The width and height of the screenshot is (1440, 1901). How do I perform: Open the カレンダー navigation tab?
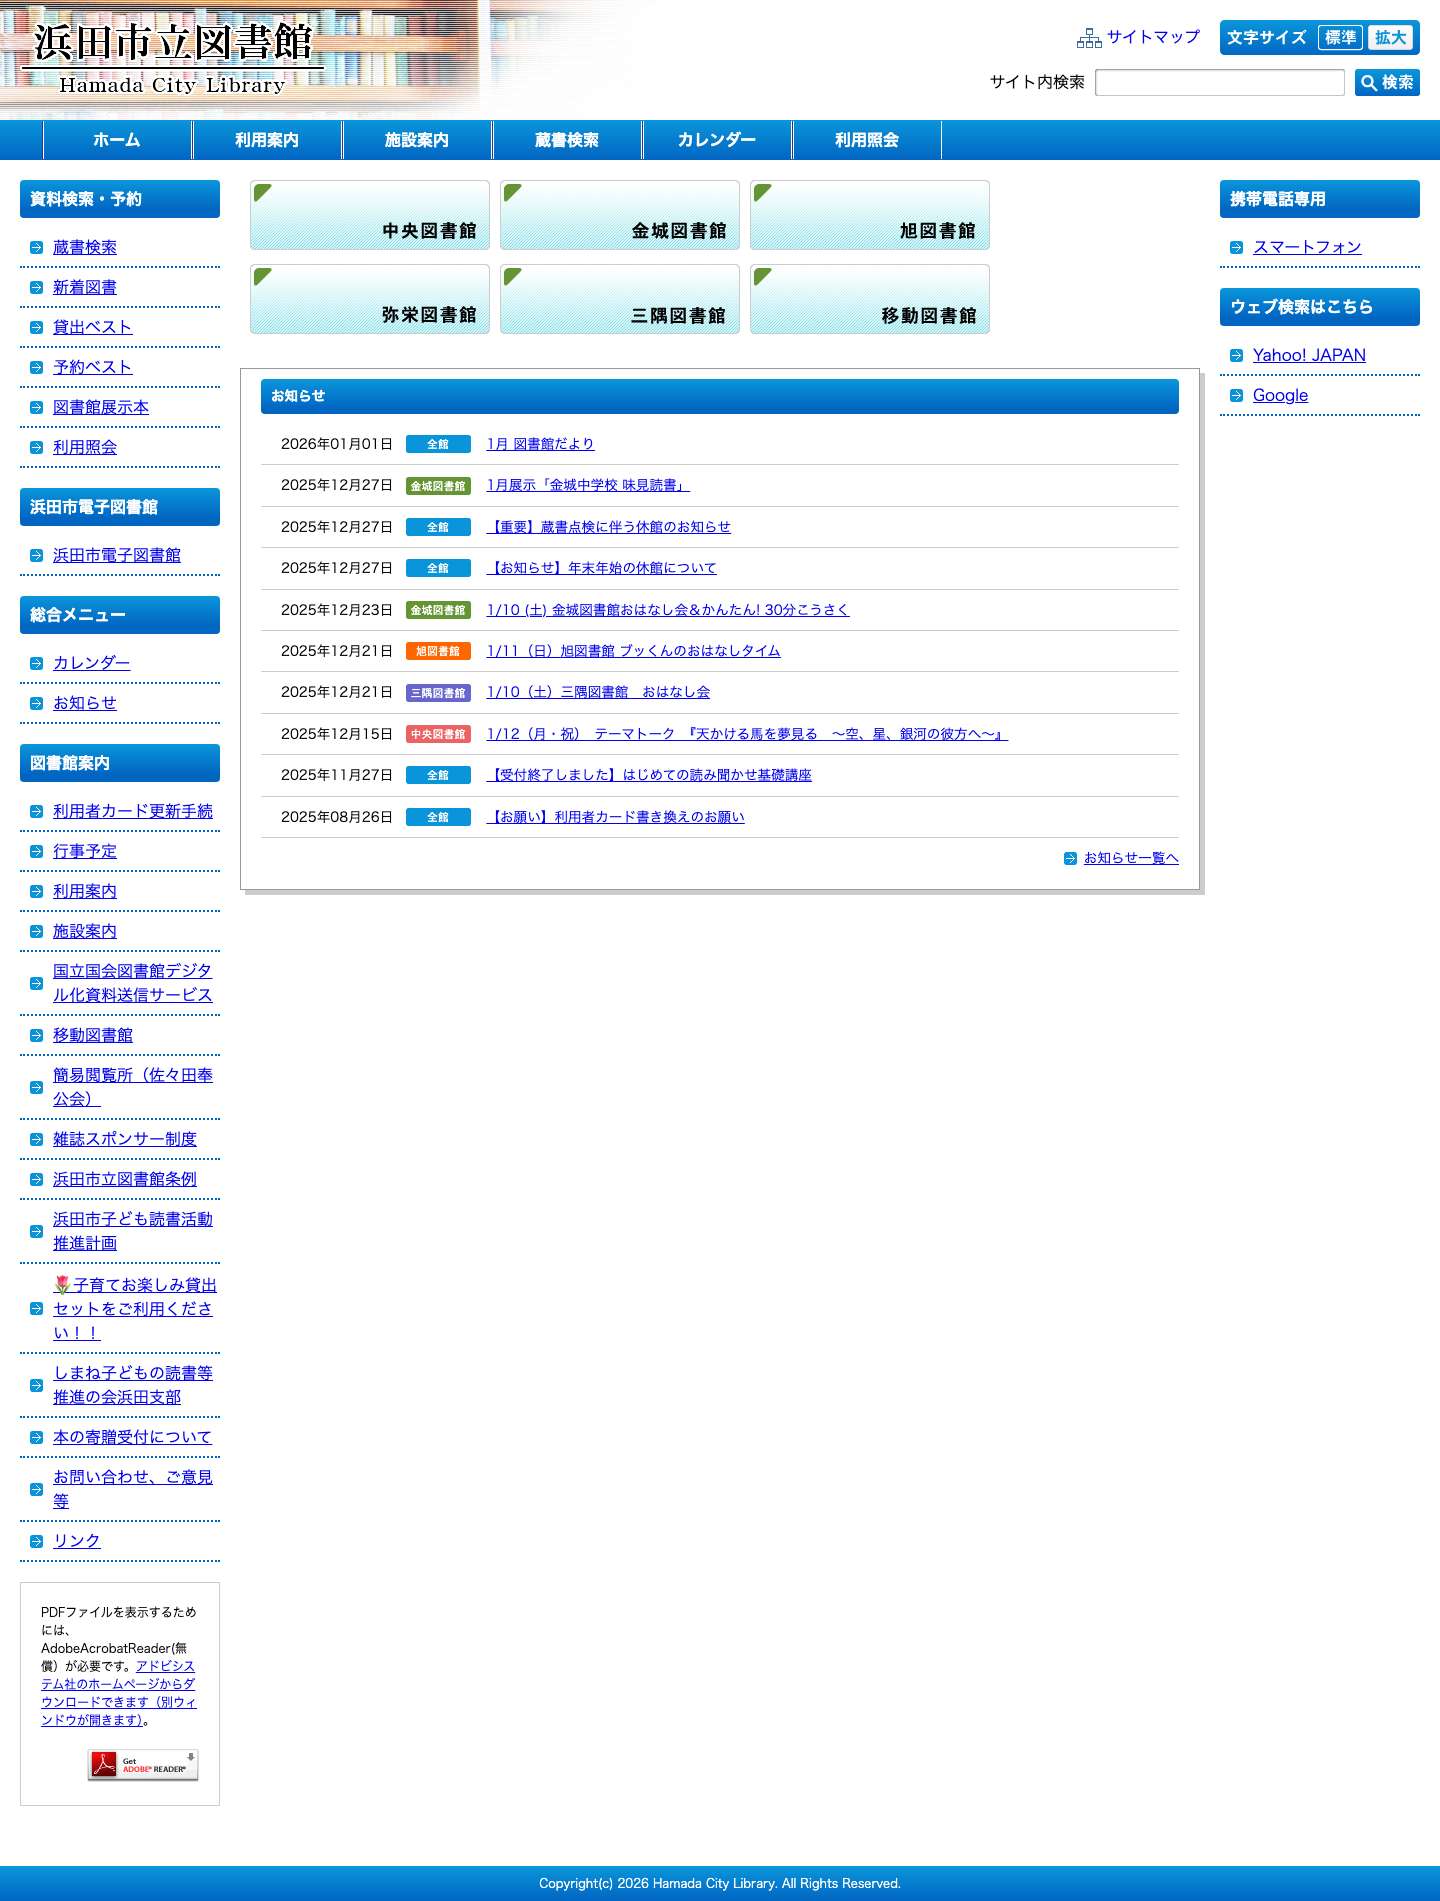(717, 140)
